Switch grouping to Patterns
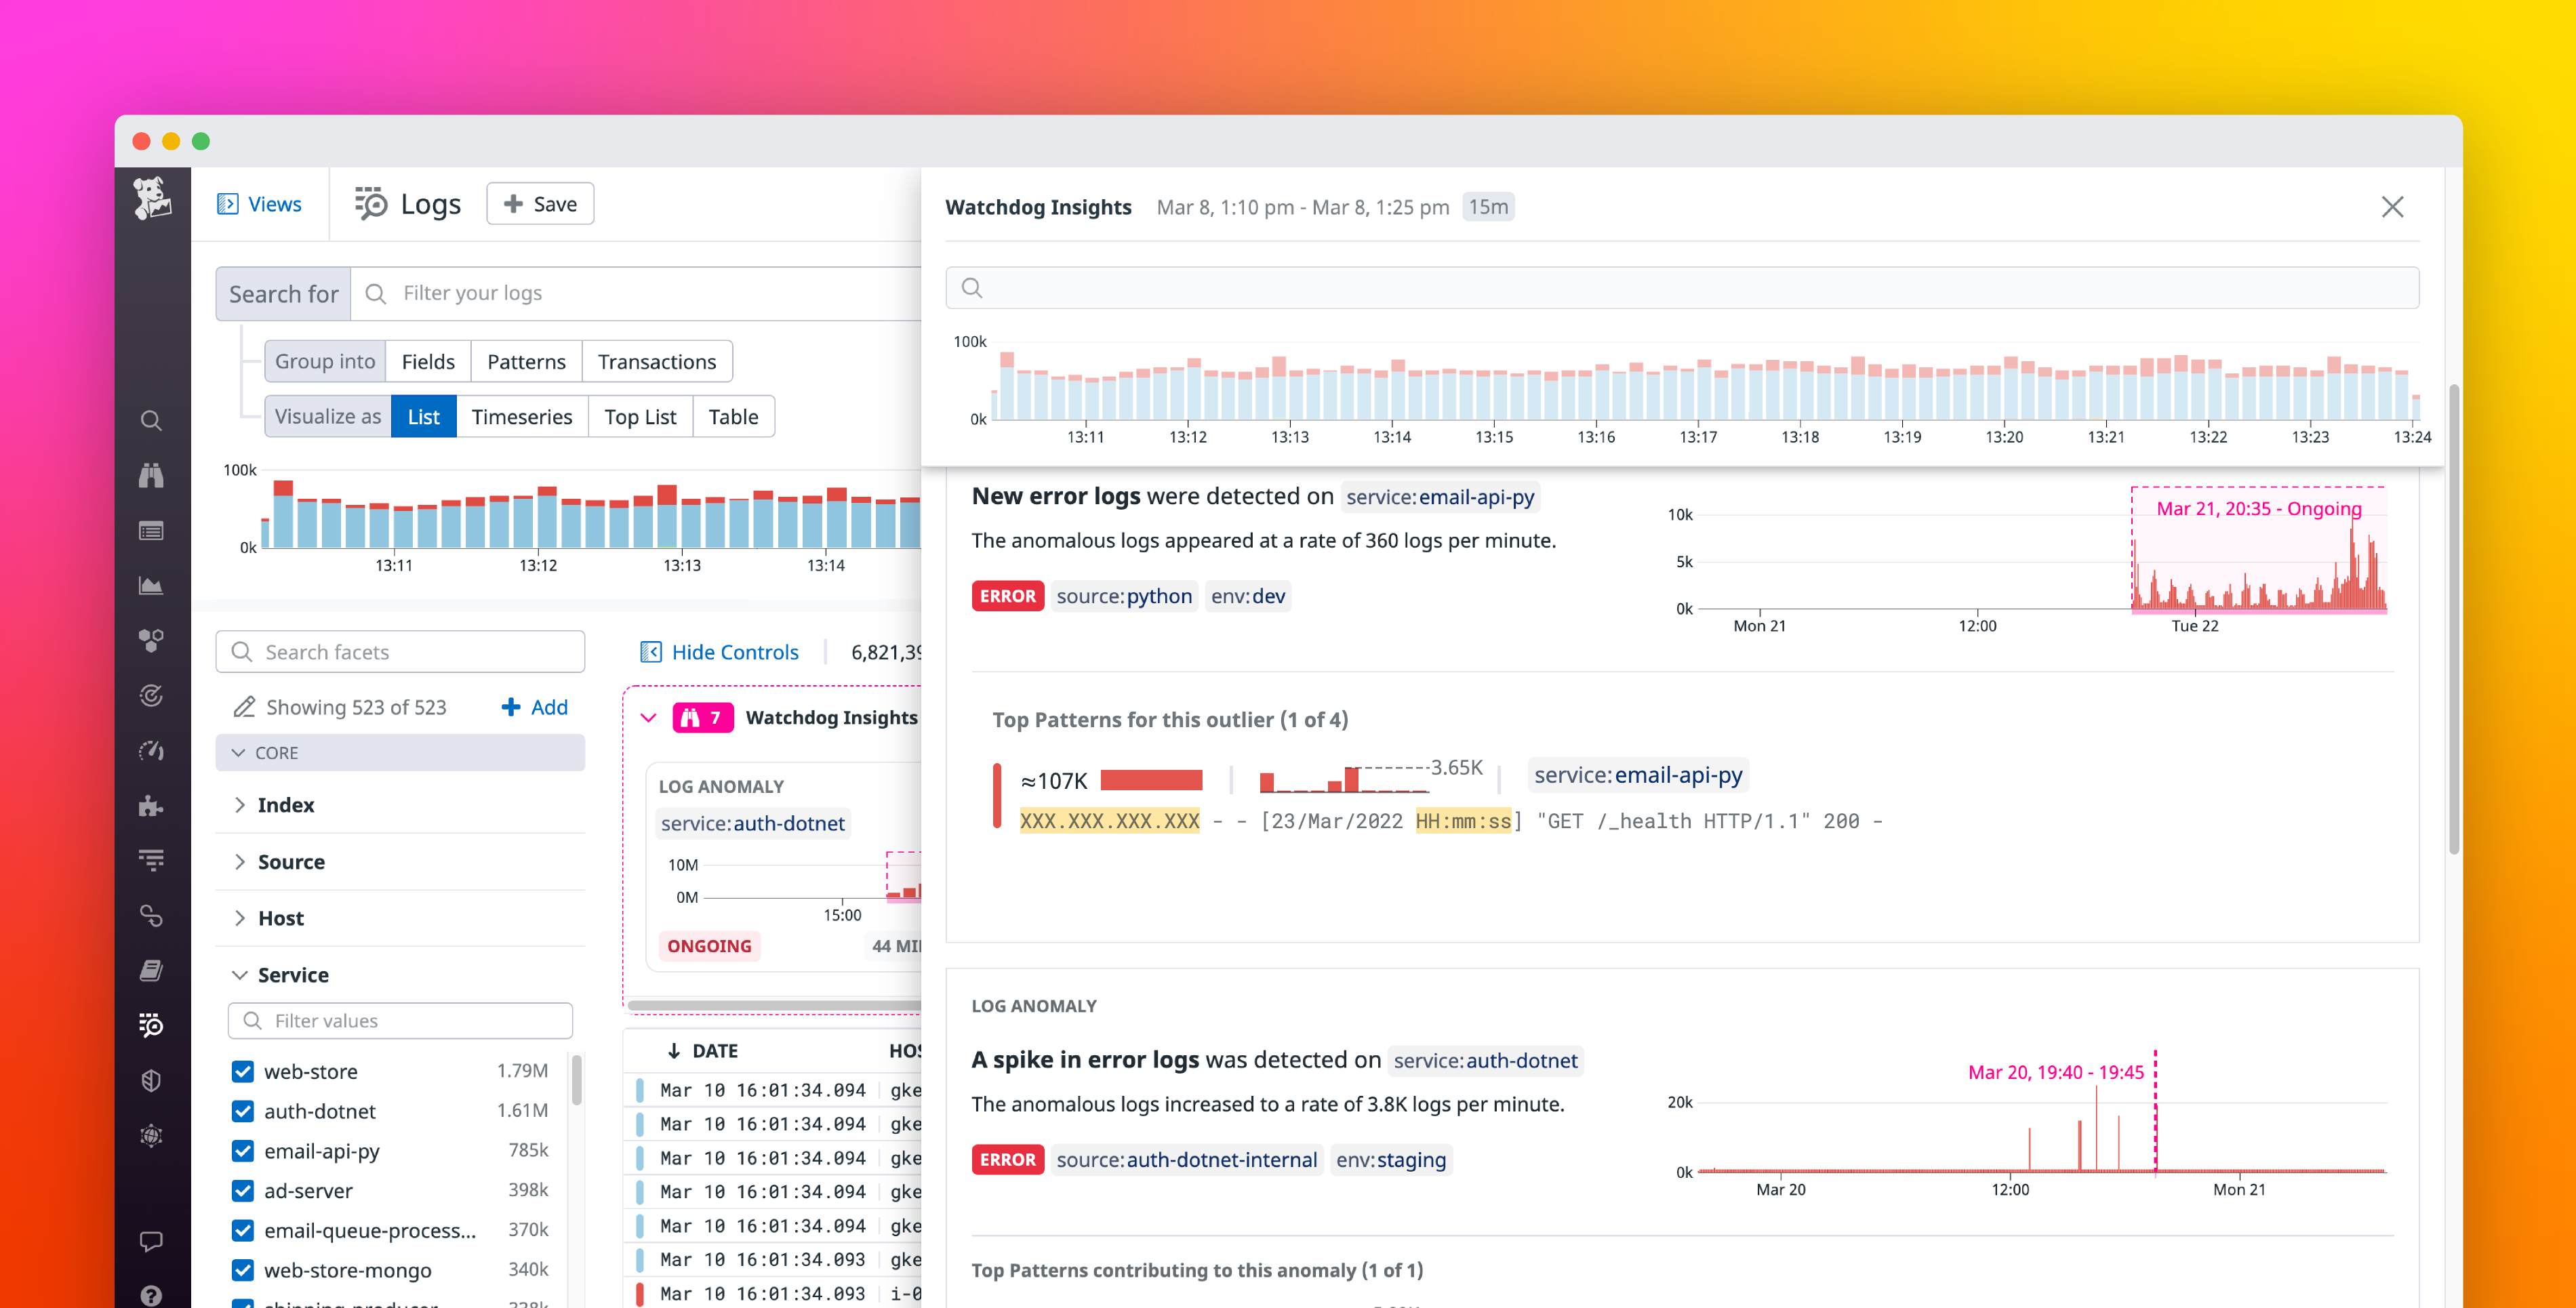 (526, 361)
